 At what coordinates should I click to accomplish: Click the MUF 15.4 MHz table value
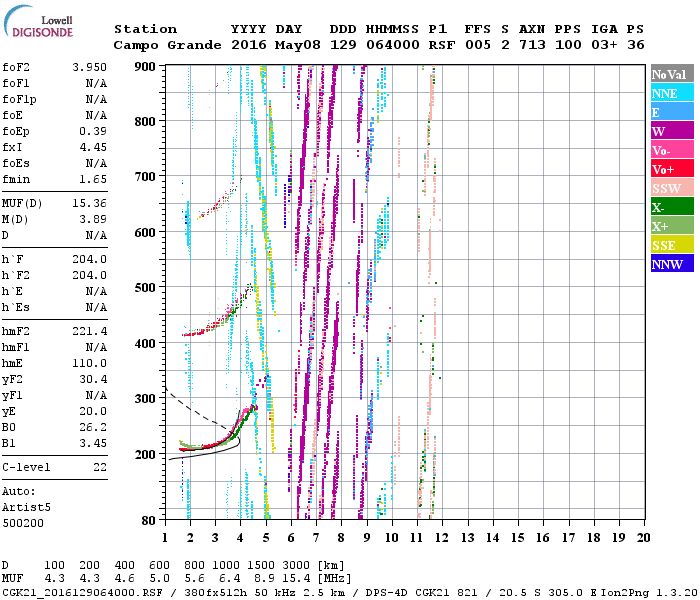coord(296,579)
